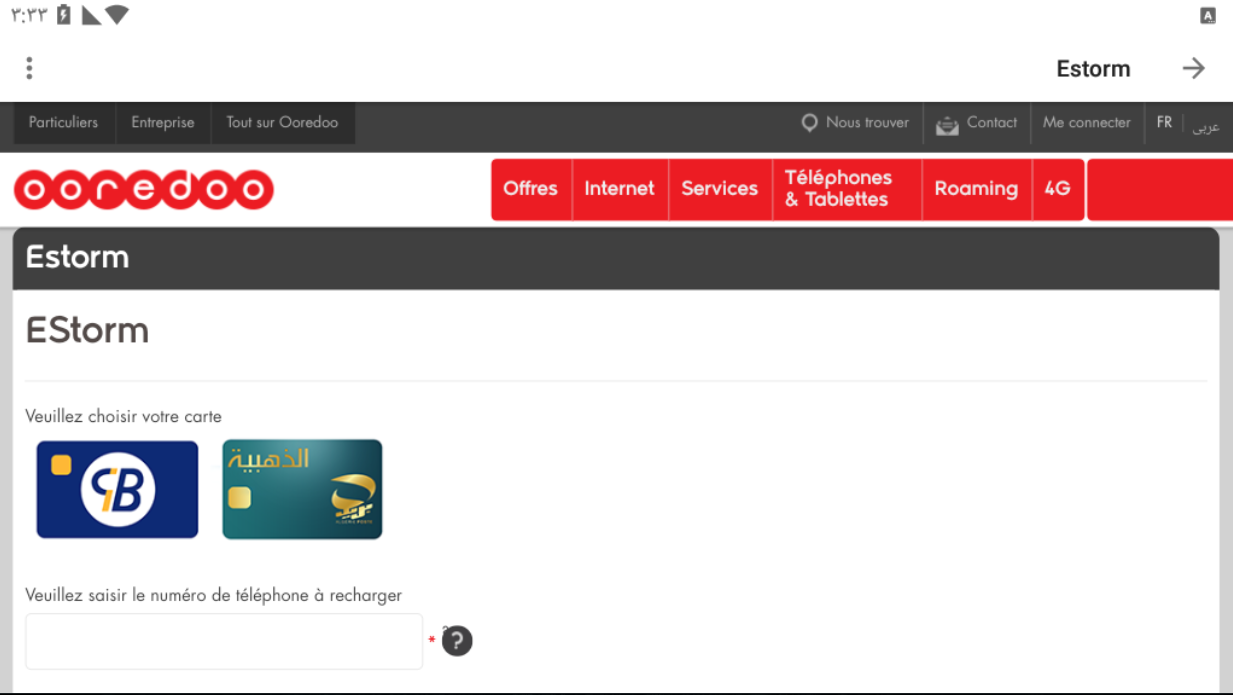Open the Offres menu
This screenshot has height=695, width=1233.
[531, 189]
